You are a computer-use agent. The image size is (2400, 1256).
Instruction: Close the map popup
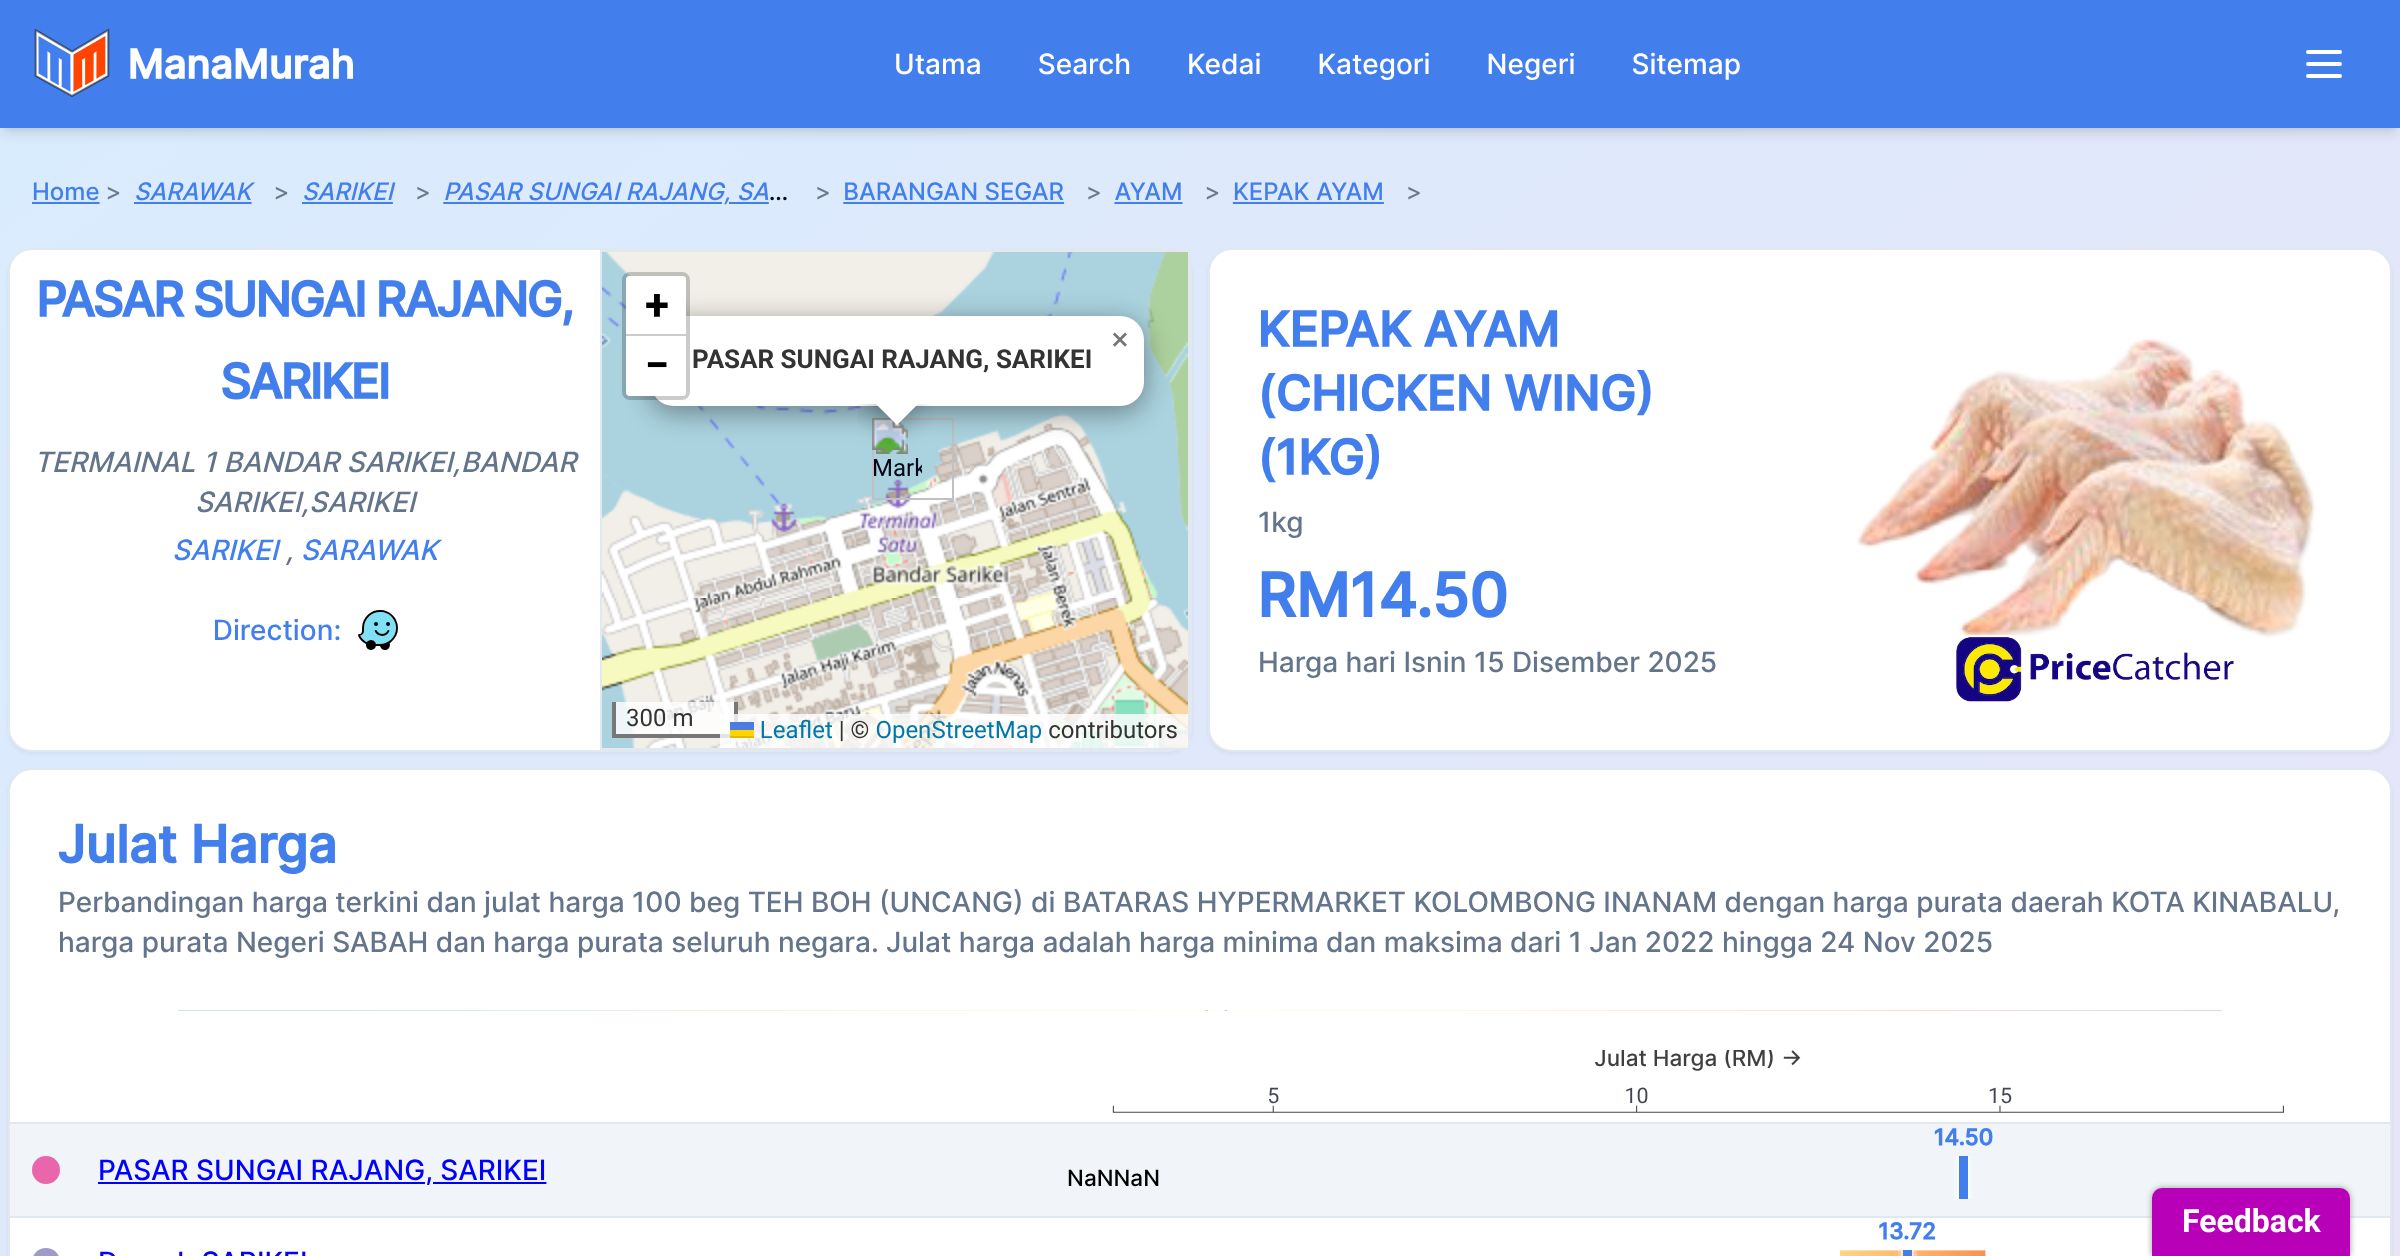(1119, 340)
